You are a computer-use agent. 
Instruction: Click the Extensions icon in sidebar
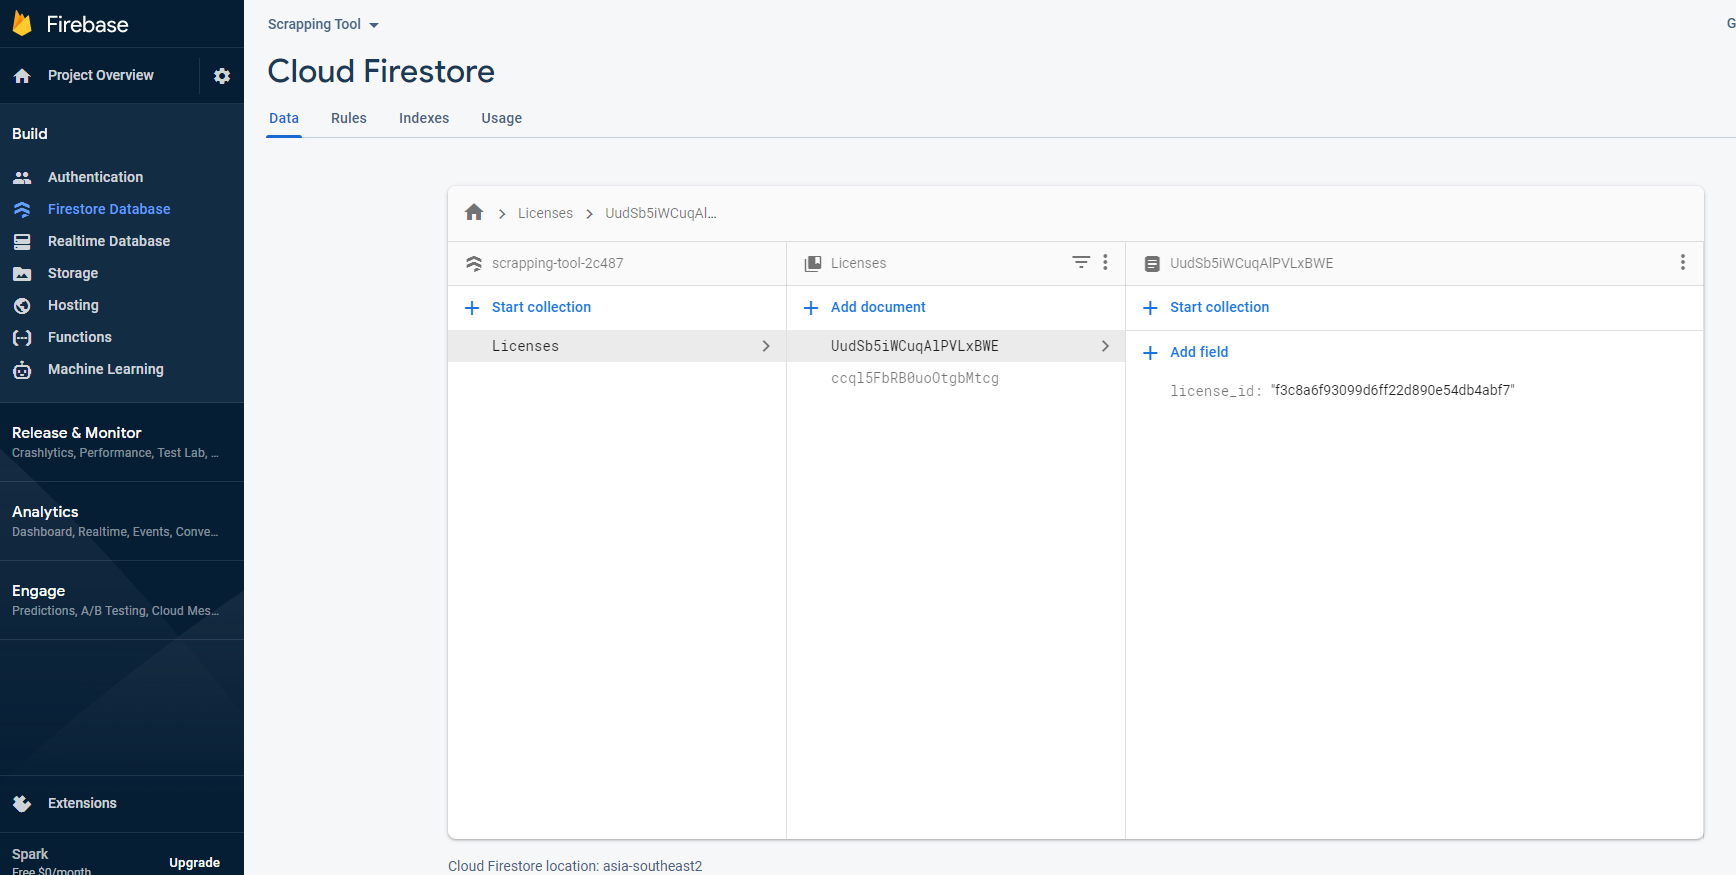click(22, 803)
